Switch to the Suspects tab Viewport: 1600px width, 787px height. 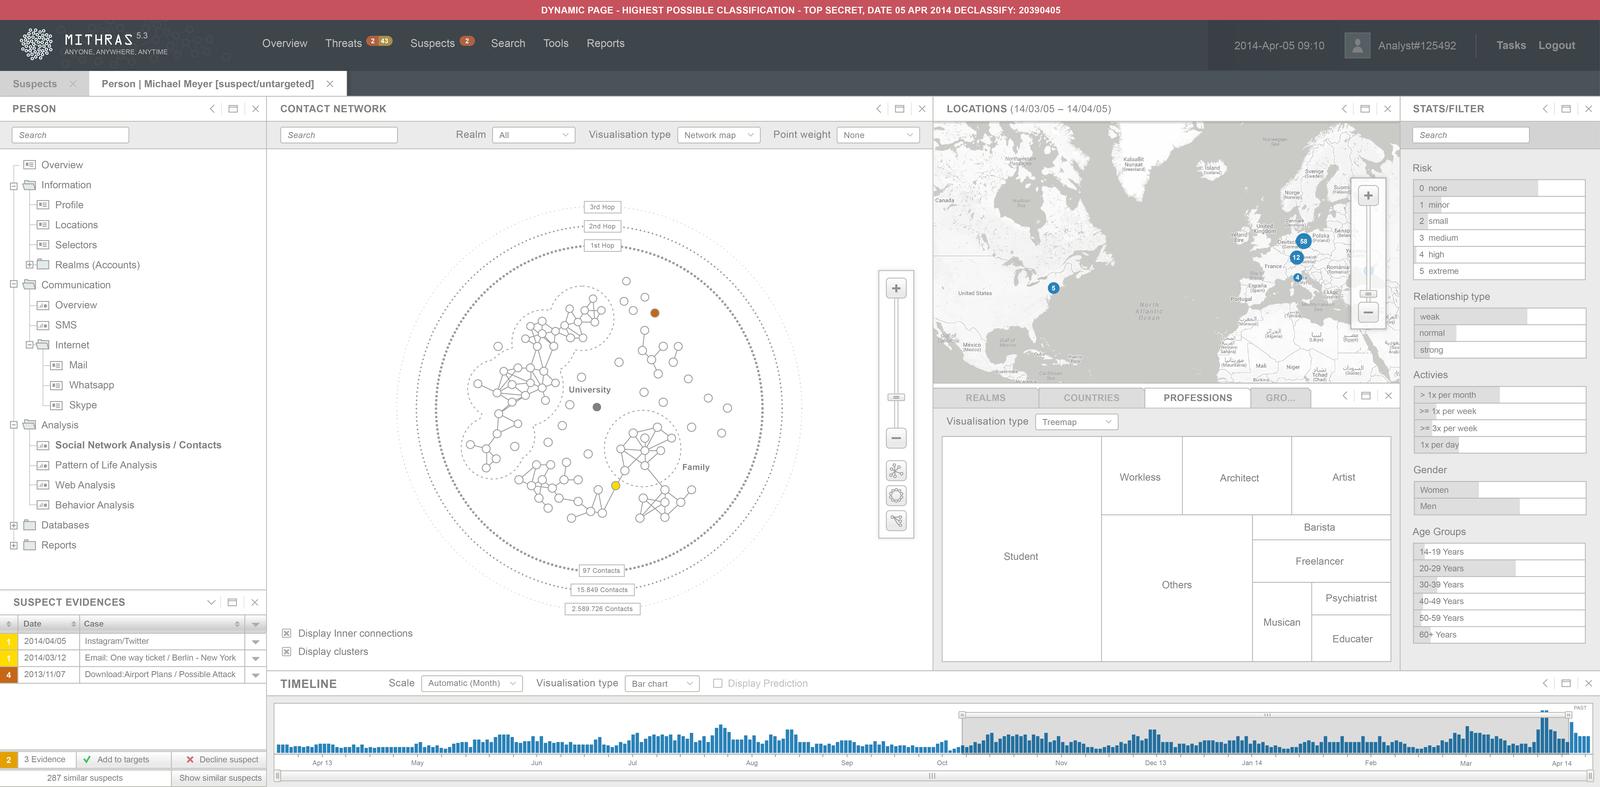(x=44, y=84)
